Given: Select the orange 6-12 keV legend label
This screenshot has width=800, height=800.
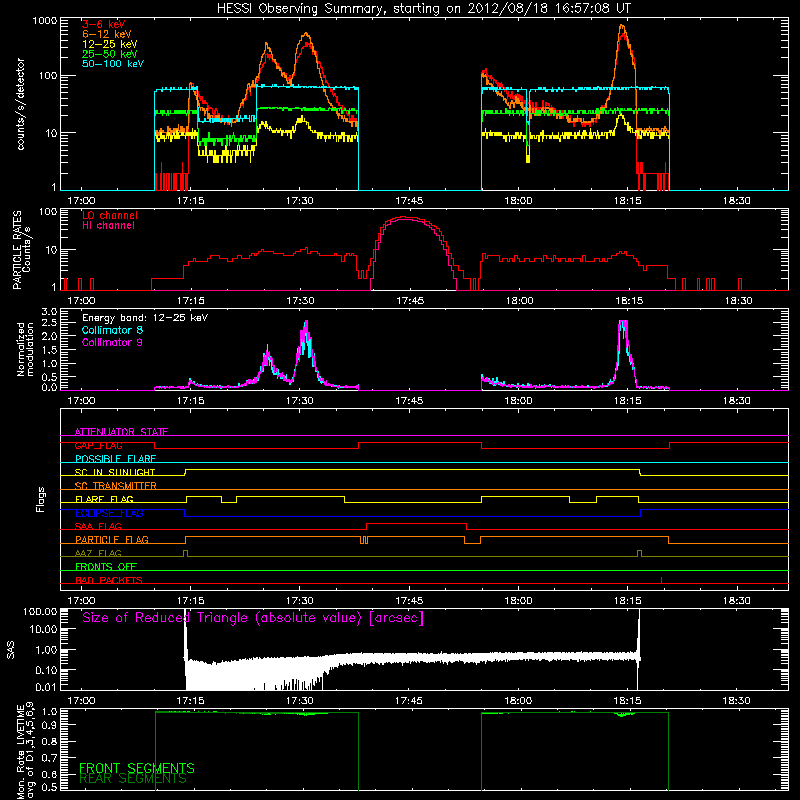Looking at the screenshot, I should (x=107, y=34).
